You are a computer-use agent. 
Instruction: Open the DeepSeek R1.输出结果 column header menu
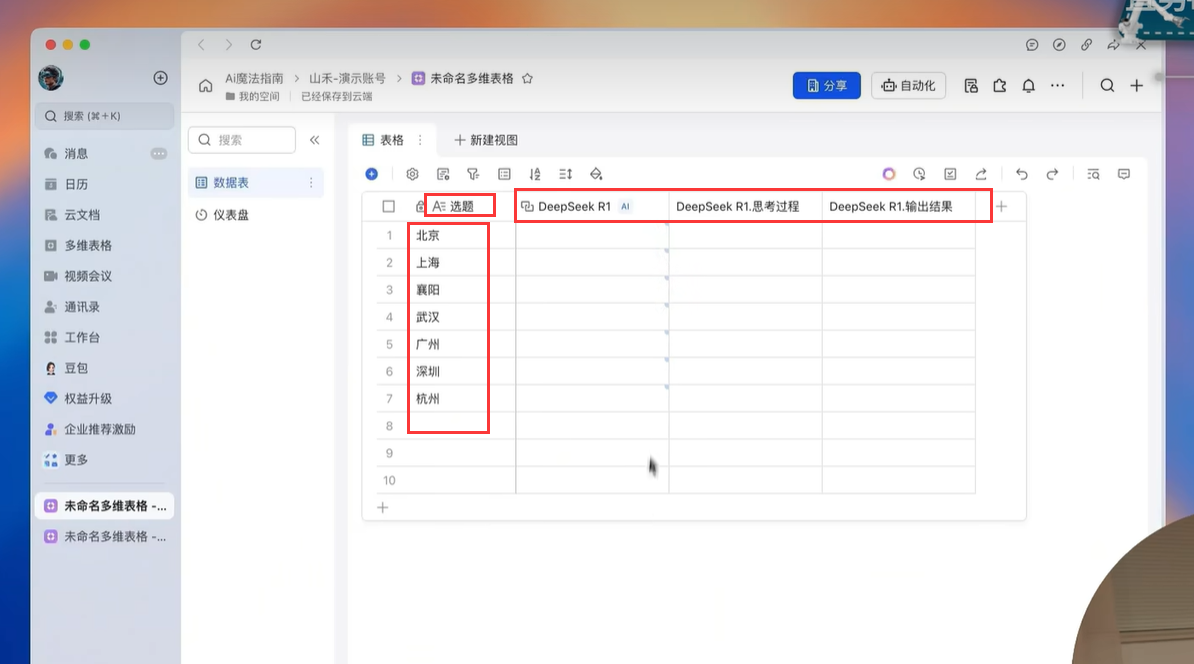point(899,206)
